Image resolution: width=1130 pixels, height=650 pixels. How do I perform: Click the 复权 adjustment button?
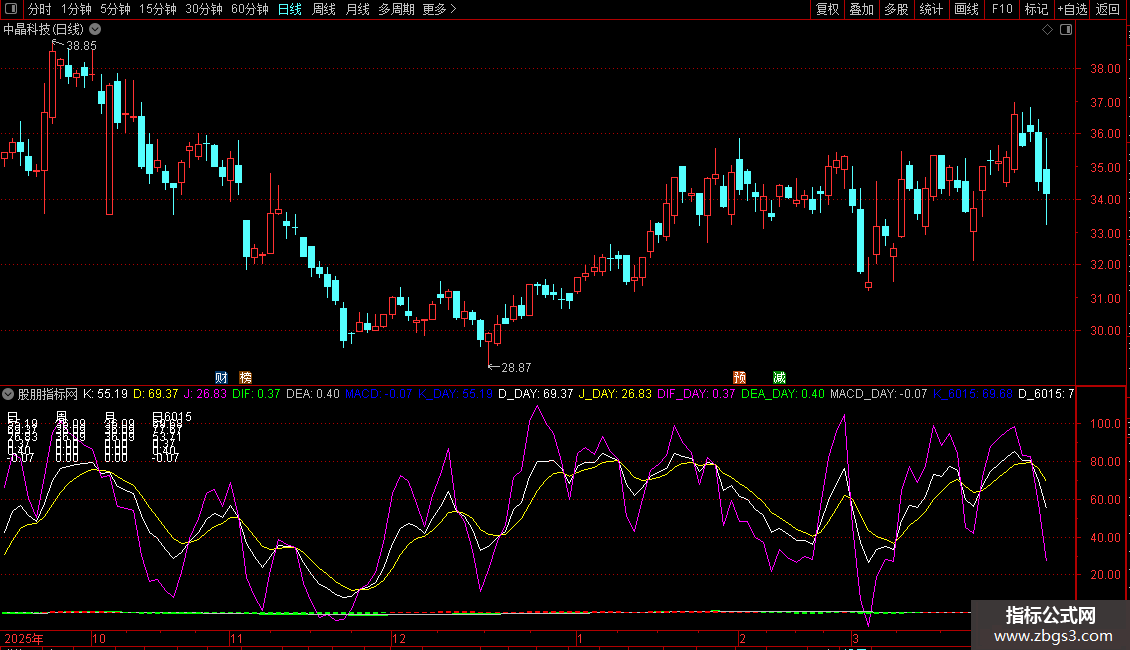tap(827, 9)
